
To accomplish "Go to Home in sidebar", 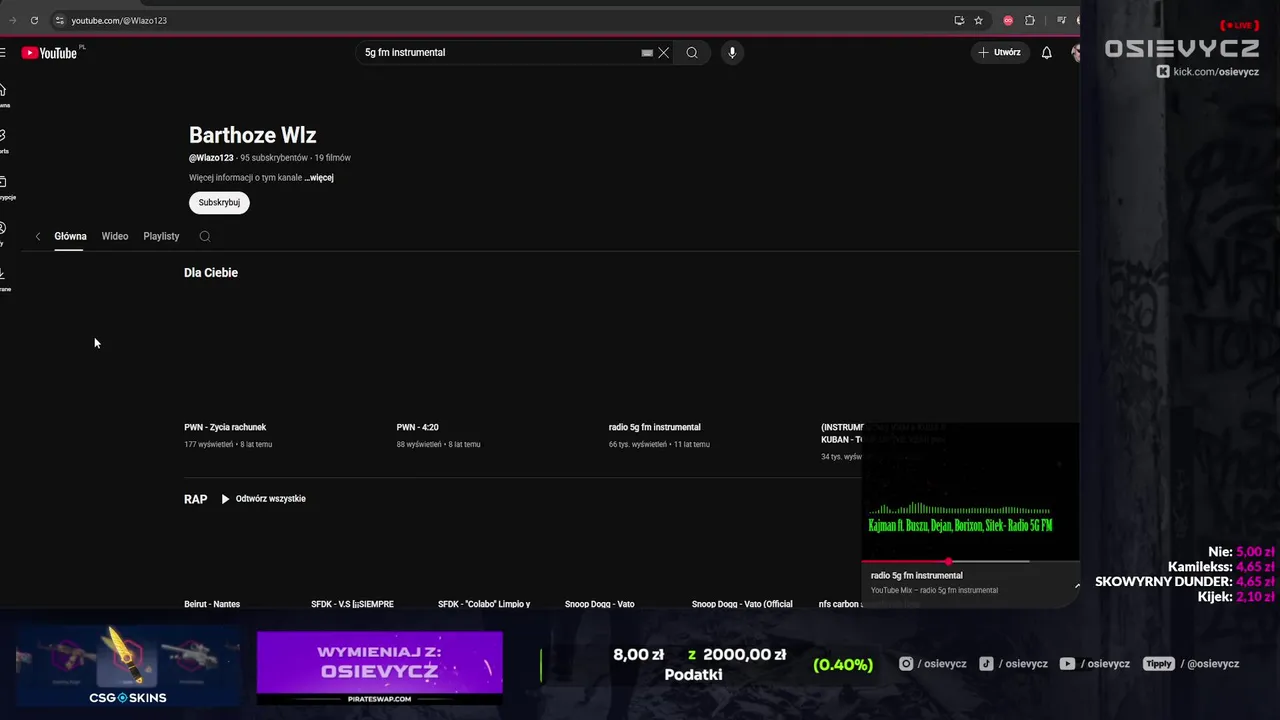I will click(x=4, y=95).
